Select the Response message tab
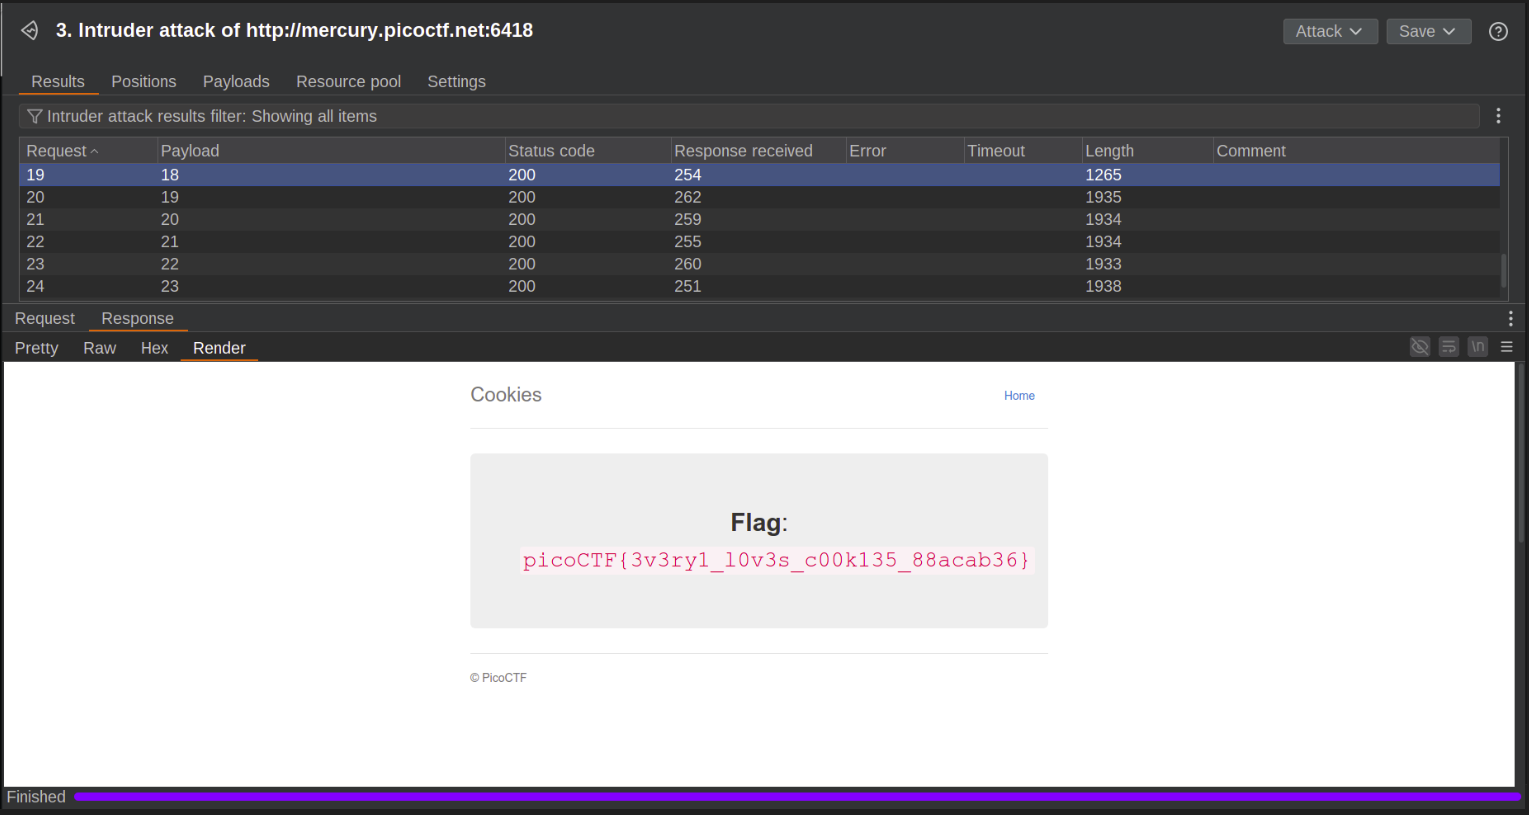This screenshot has width=1529, height=815. [x=138, y=318]
